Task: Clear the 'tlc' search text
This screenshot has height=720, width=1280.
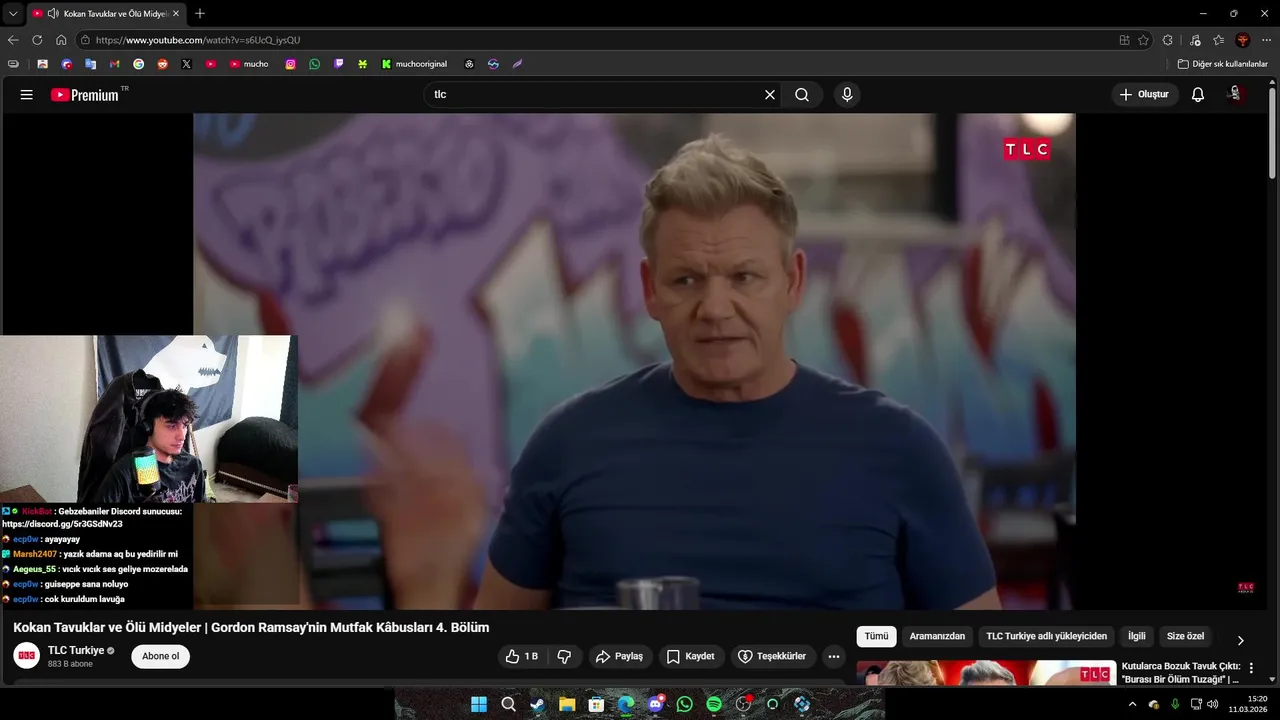Action: coord(770,95)
